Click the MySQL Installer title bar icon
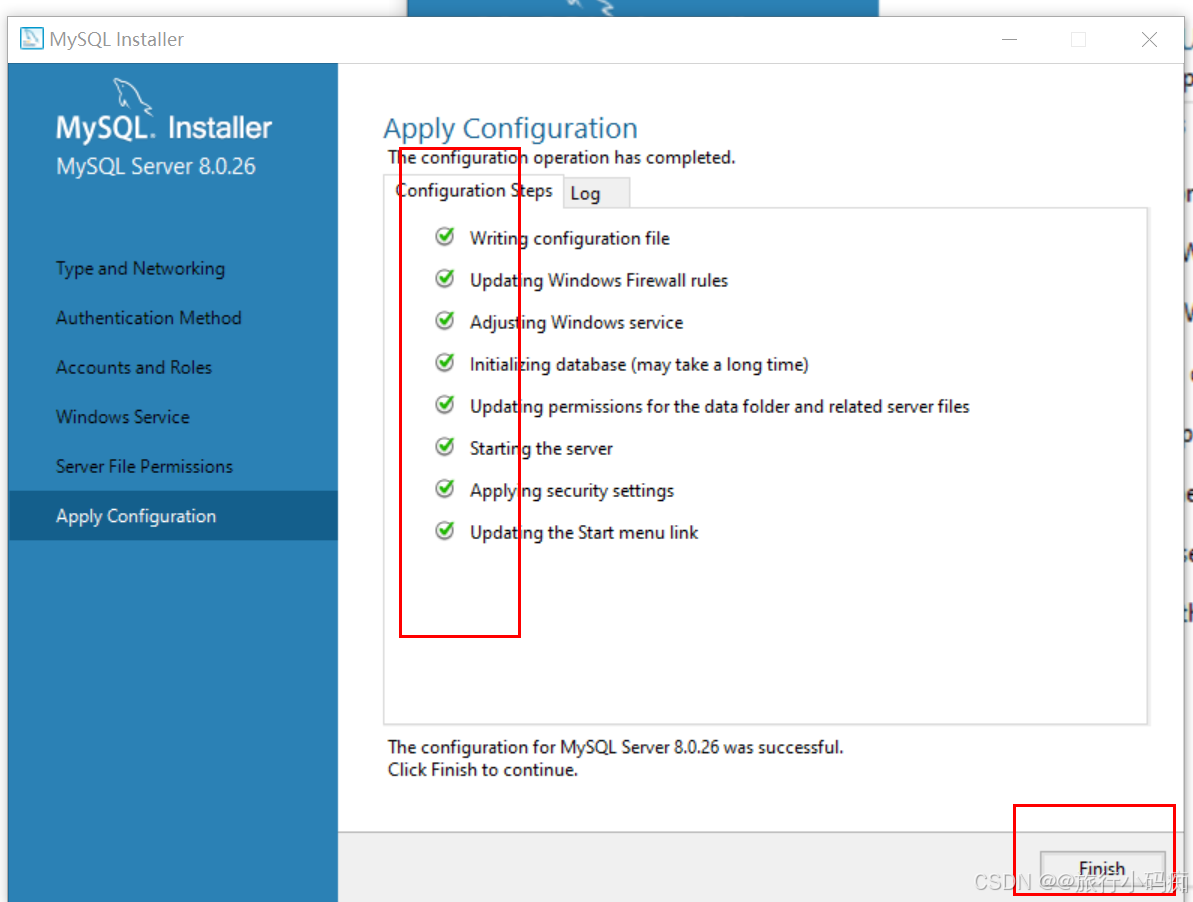The height and width of the screenshot is (902, 1193). (31, 38)
